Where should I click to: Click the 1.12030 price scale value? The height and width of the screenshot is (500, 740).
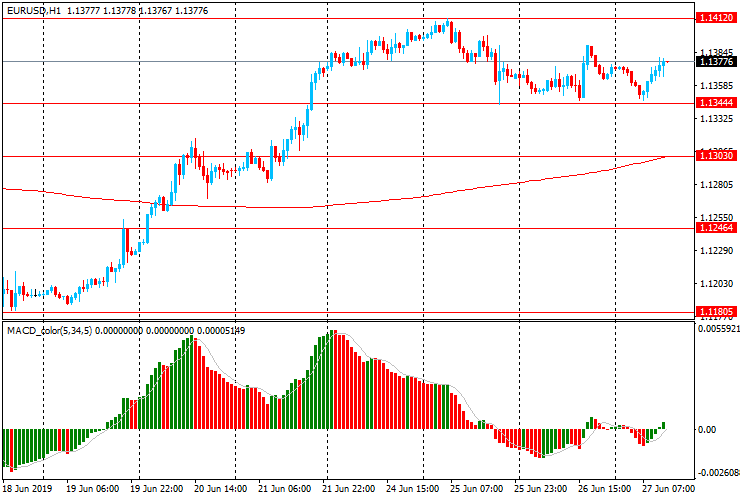pos(717,284)
